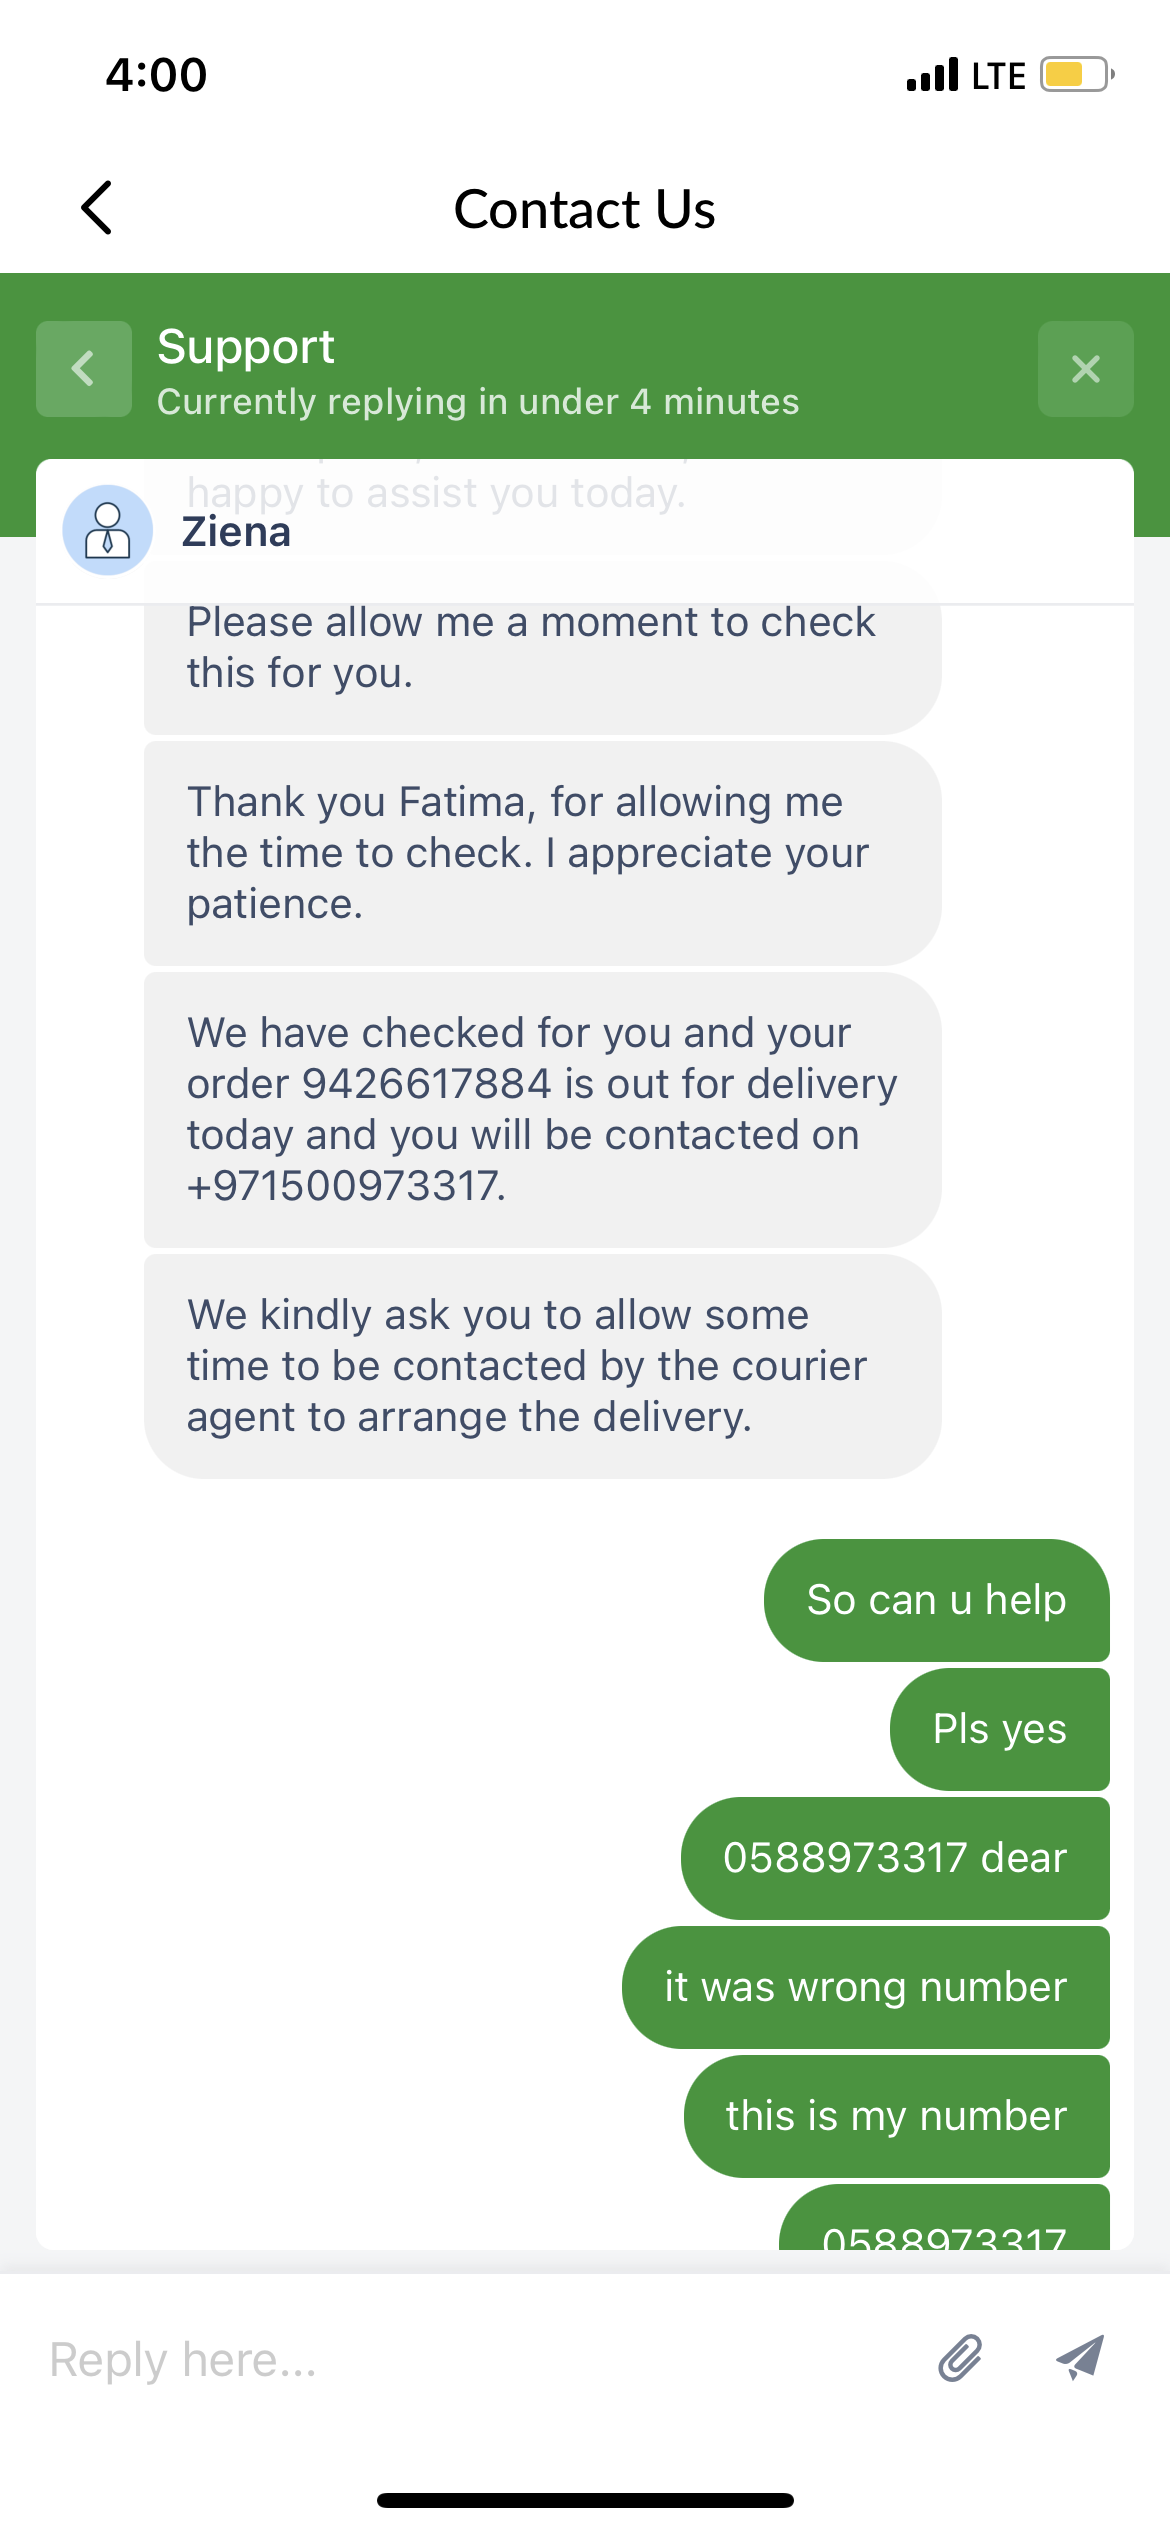Tap the cellular signal bars icon

[x=932, y=75]
